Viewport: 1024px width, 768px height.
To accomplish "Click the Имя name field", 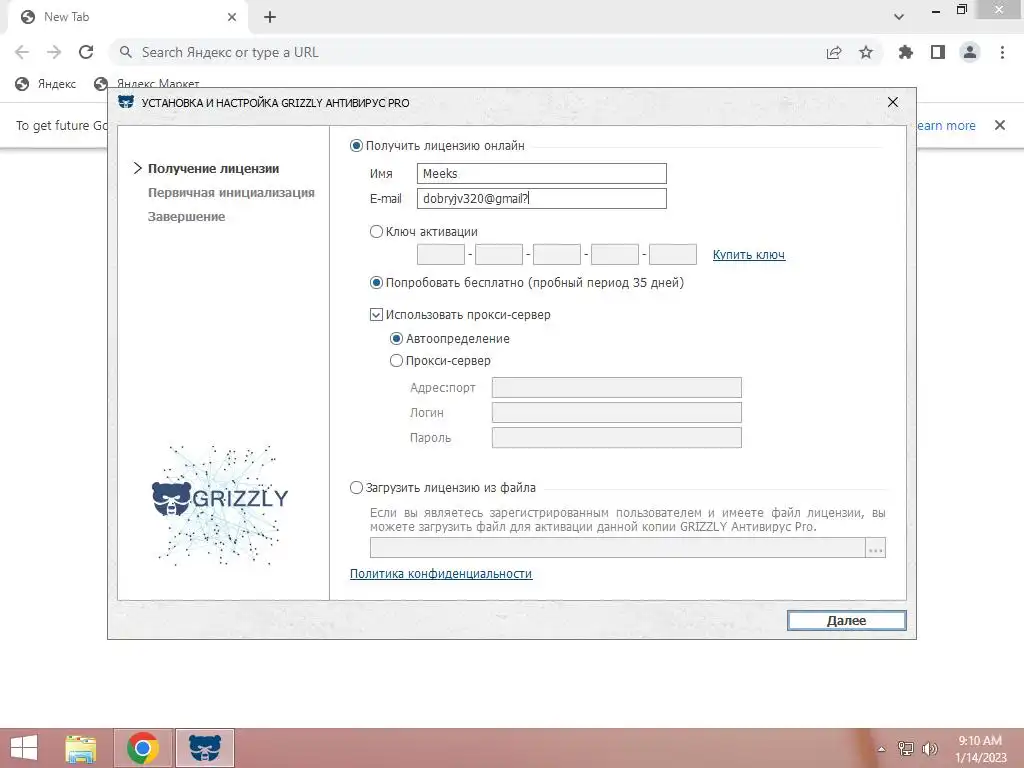I will coord(541,174).
